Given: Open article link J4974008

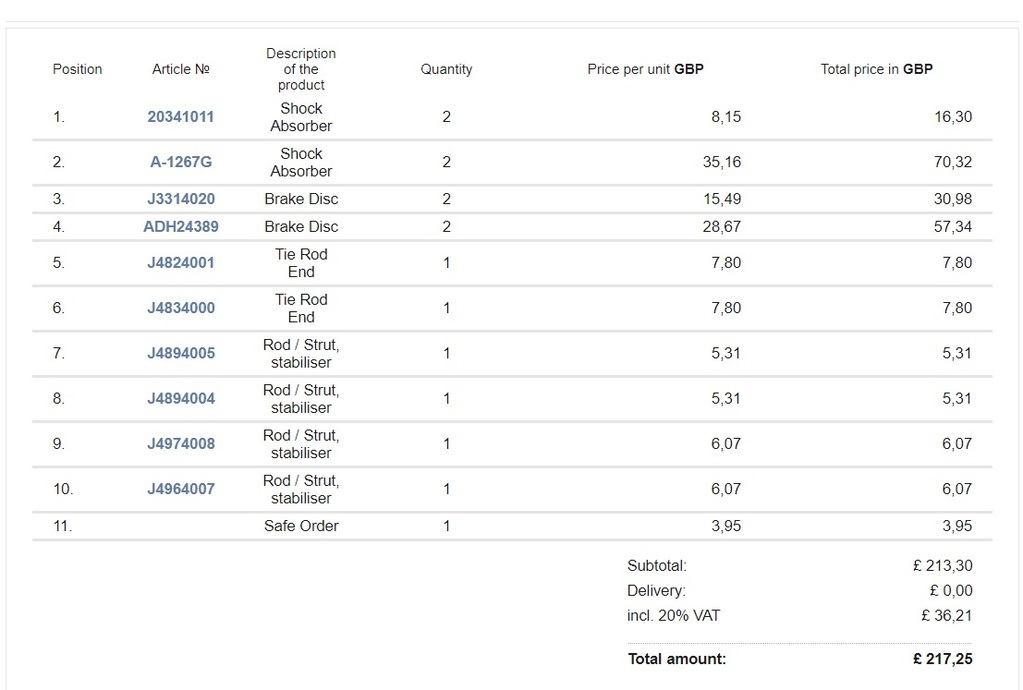Looking at the screenshot, I should pyautogui.click(x=181, y=443).
